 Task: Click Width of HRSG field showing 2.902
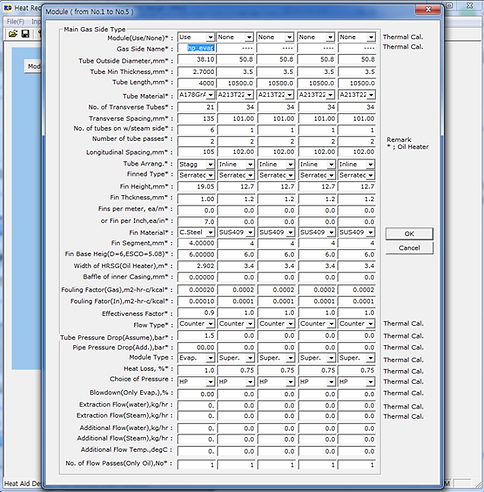[x=196, y=266]
